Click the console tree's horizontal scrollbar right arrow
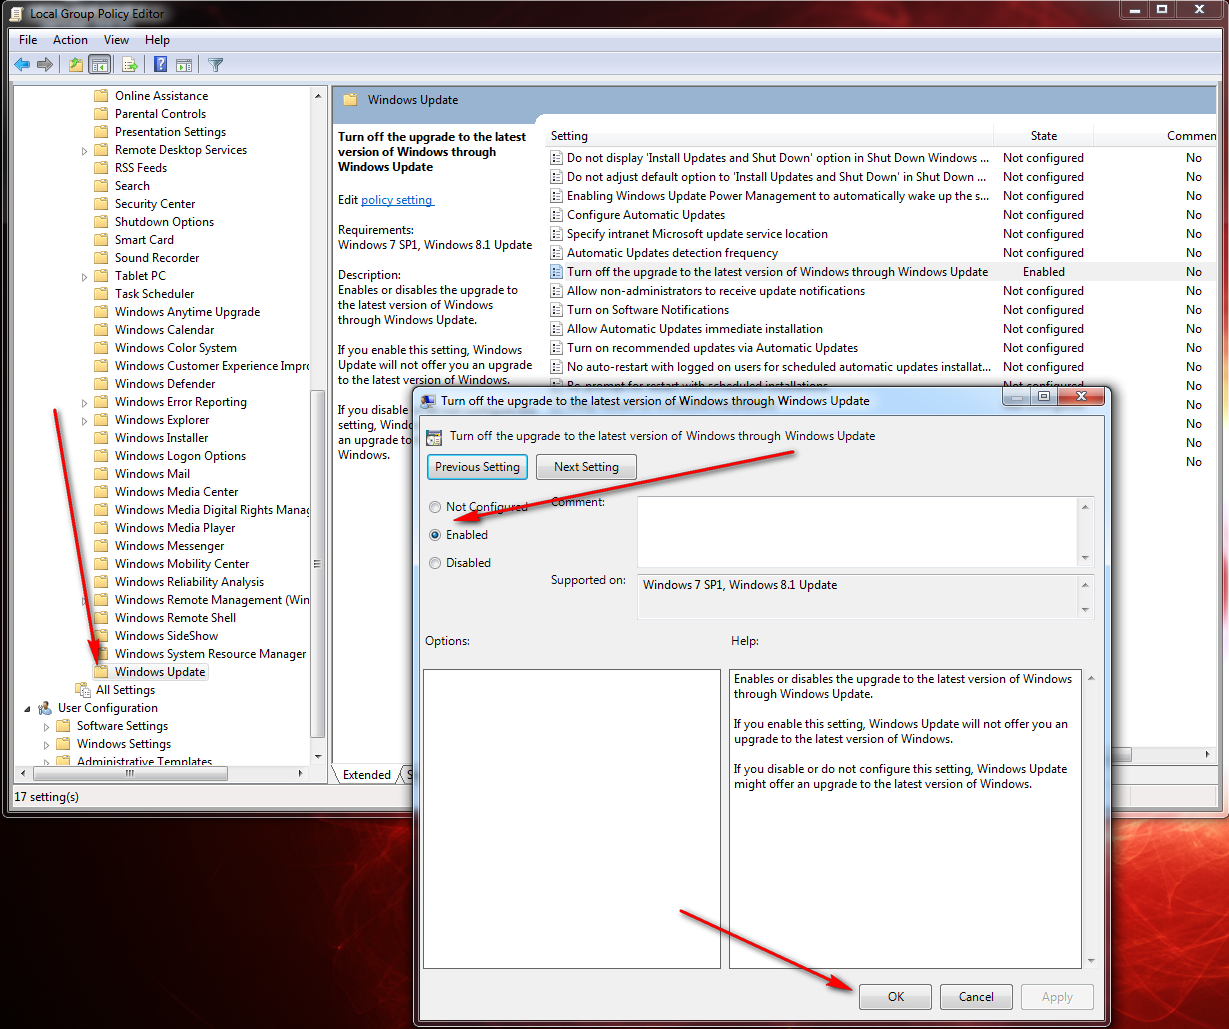 (x=301, y=774)
